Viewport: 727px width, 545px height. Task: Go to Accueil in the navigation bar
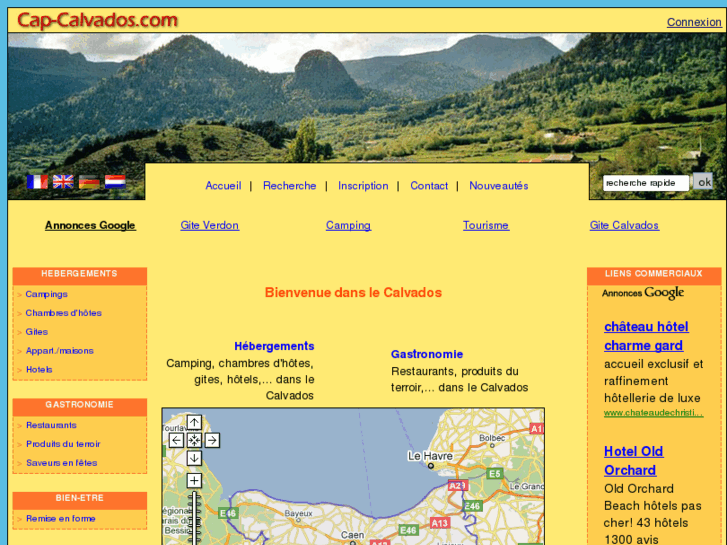(x=223, y=186)
